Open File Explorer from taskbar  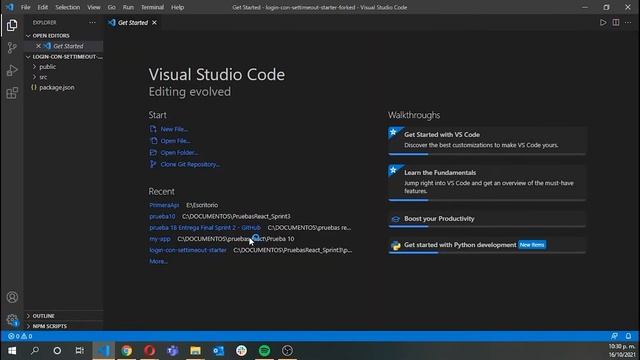click(x=196, y=351)
